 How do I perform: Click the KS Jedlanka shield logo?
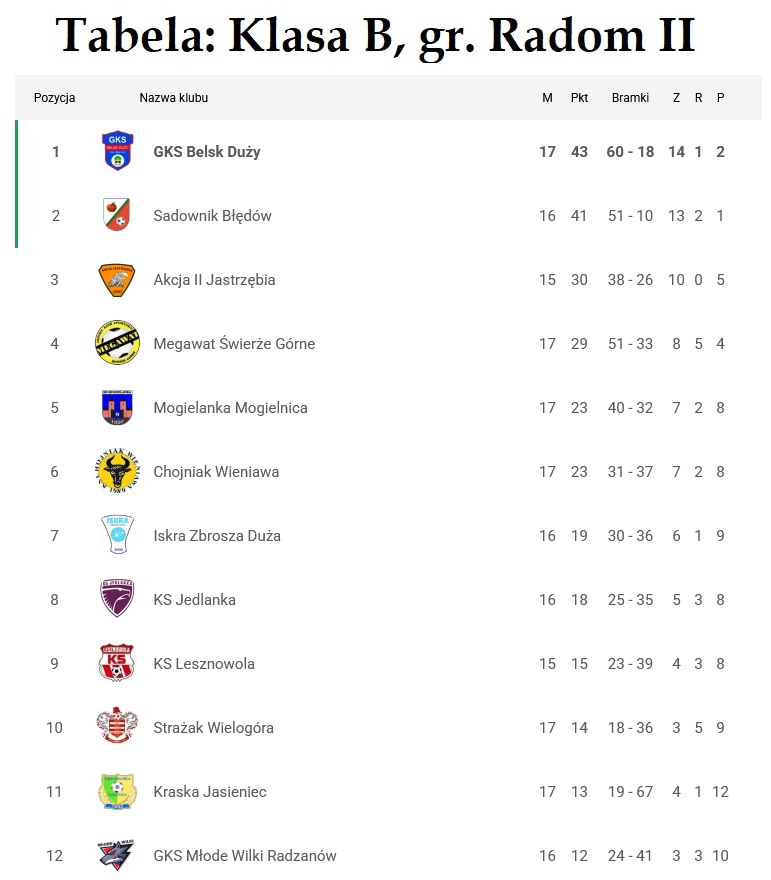pos(117,599)
